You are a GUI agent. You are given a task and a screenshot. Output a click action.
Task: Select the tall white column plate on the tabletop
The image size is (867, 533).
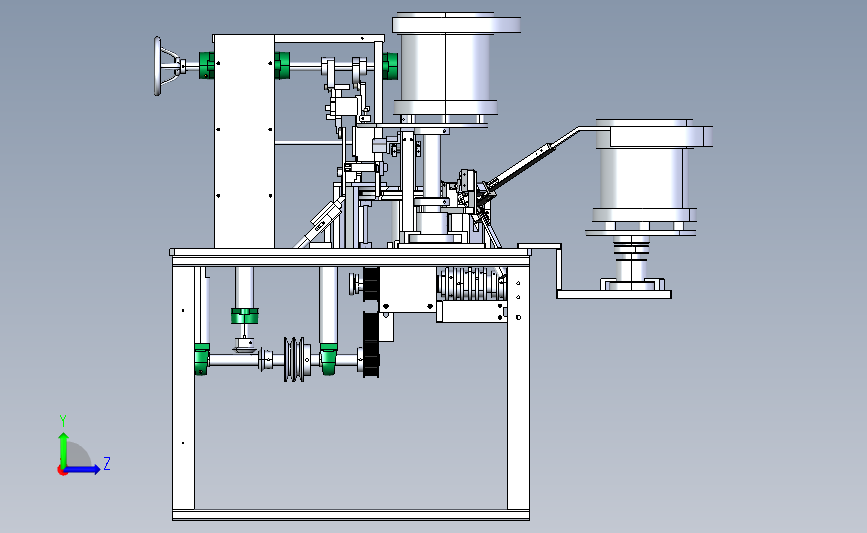tap(244, 142)
